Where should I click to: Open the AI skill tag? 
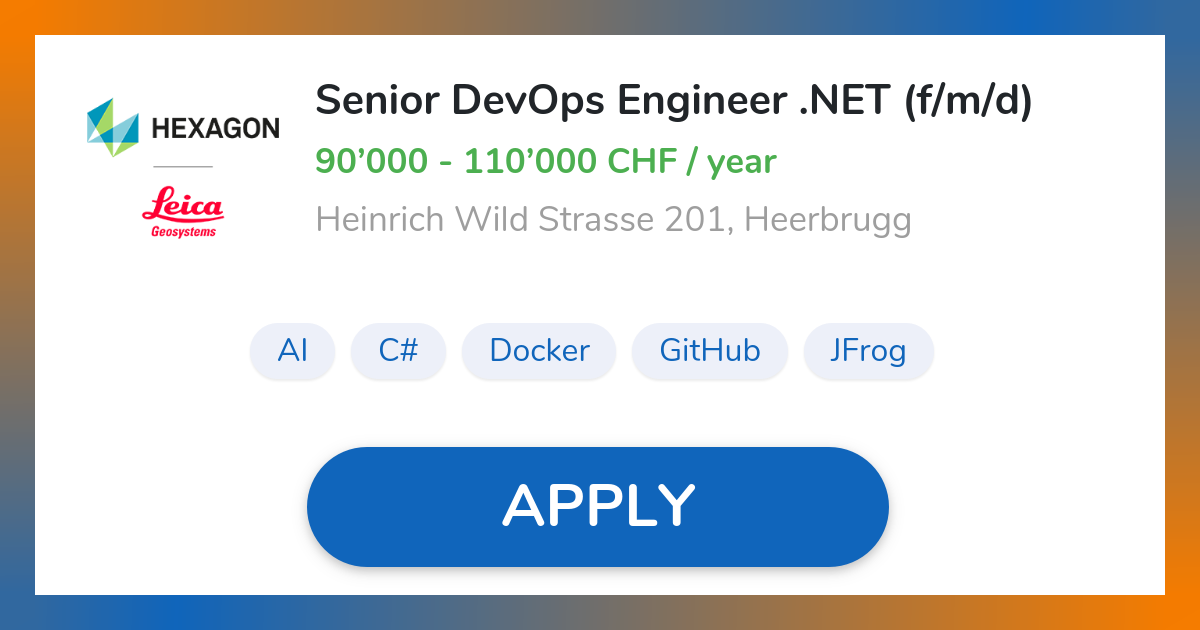tap(292, 351)
